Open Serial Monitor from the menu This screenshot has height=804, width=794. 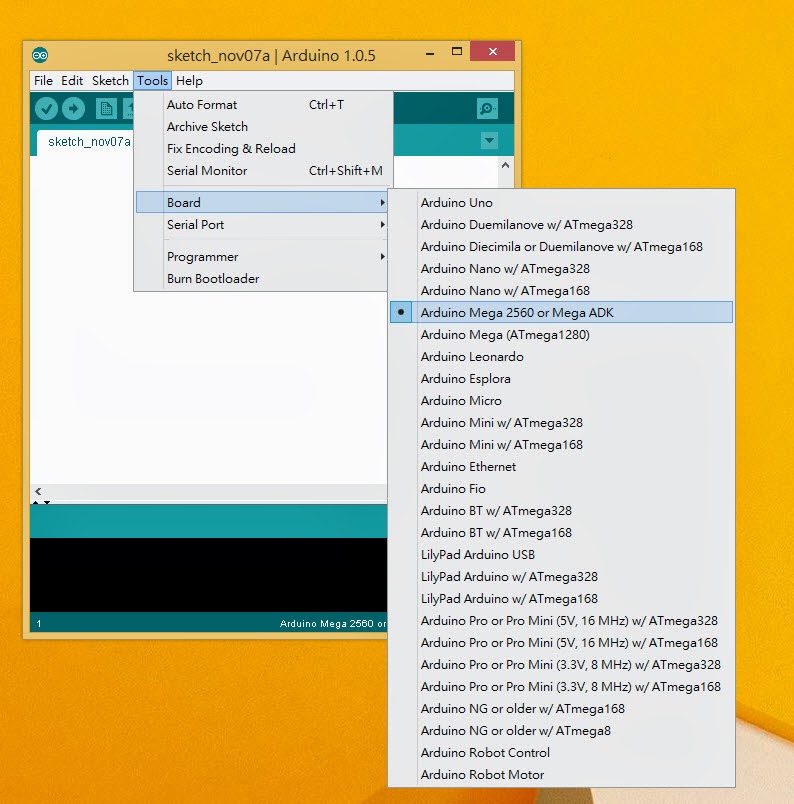coord(262,171)
